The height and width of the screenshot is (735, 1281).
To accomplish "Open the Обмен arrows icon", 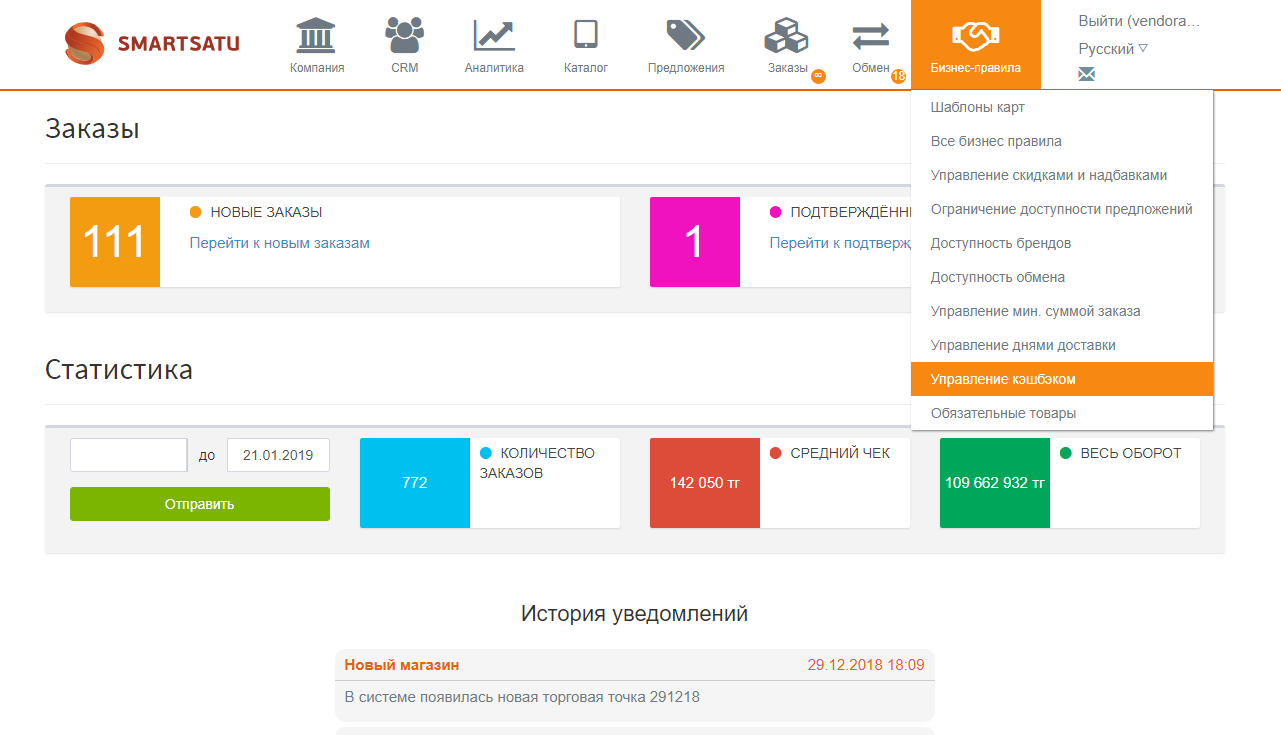I will coord(871,37).
